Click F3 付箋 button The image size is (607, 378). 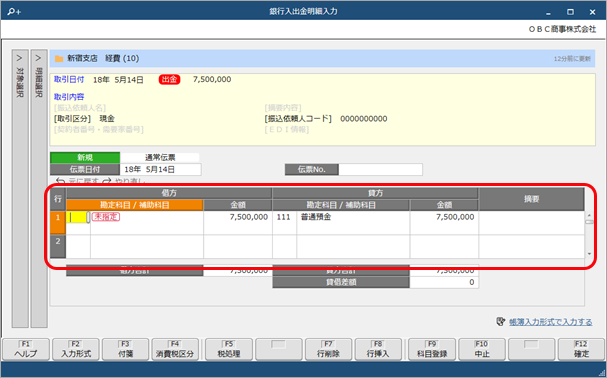pos(125,349)
